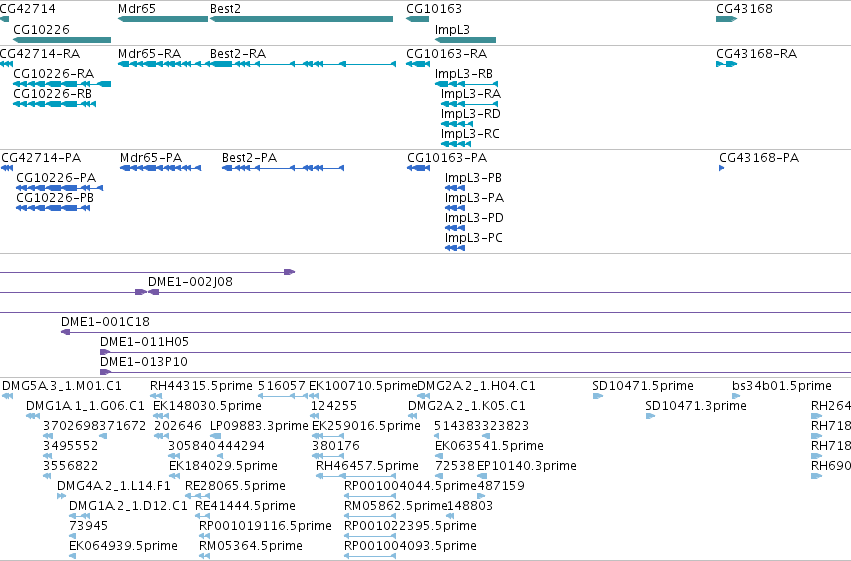Click the Best2-RA transcript label
Screen dimensions: 851x561
(x=238, y=54)
